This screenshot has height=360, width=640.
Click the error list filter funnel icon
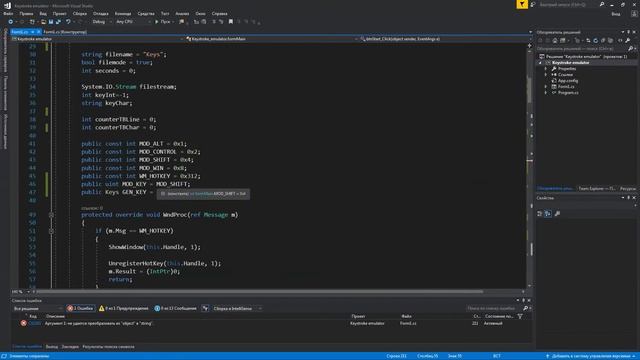coord(520,316)
